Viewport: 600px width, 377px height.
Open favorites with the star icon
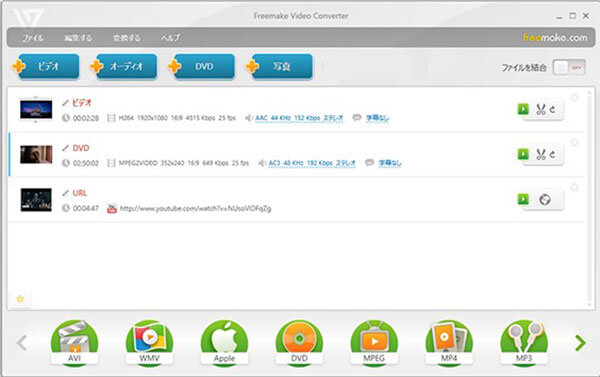(20, 298)
